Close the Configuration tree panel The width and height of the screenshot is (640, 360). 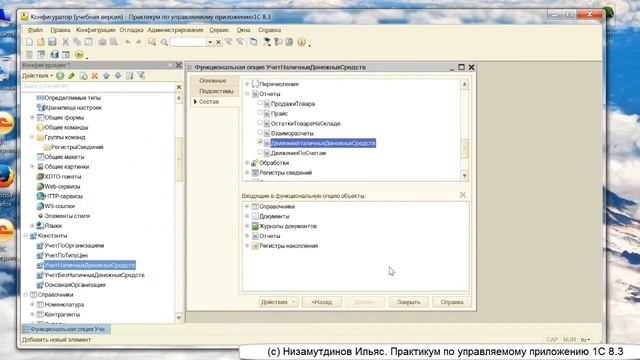178,65
